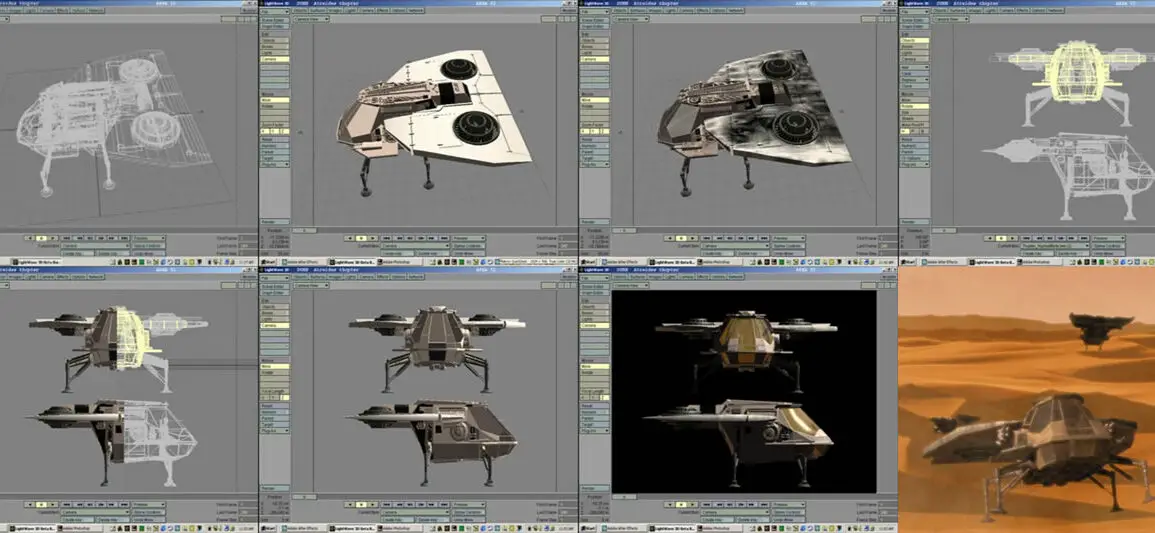Viewport: 1155px width, 533px height.
Task: Enable Rotate mouse mode beside white untextured chopper
Action: [x=275, y=108]
